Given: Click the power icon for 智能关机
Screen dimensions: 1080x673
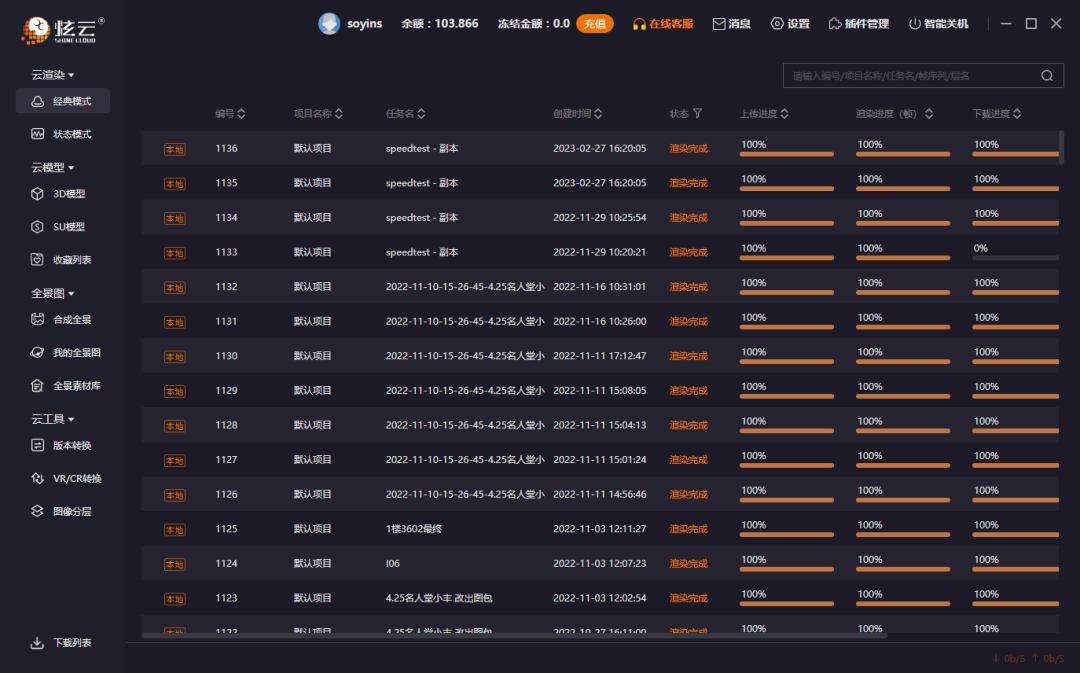Looking at the screenshot, I should (x=915, y=24).
